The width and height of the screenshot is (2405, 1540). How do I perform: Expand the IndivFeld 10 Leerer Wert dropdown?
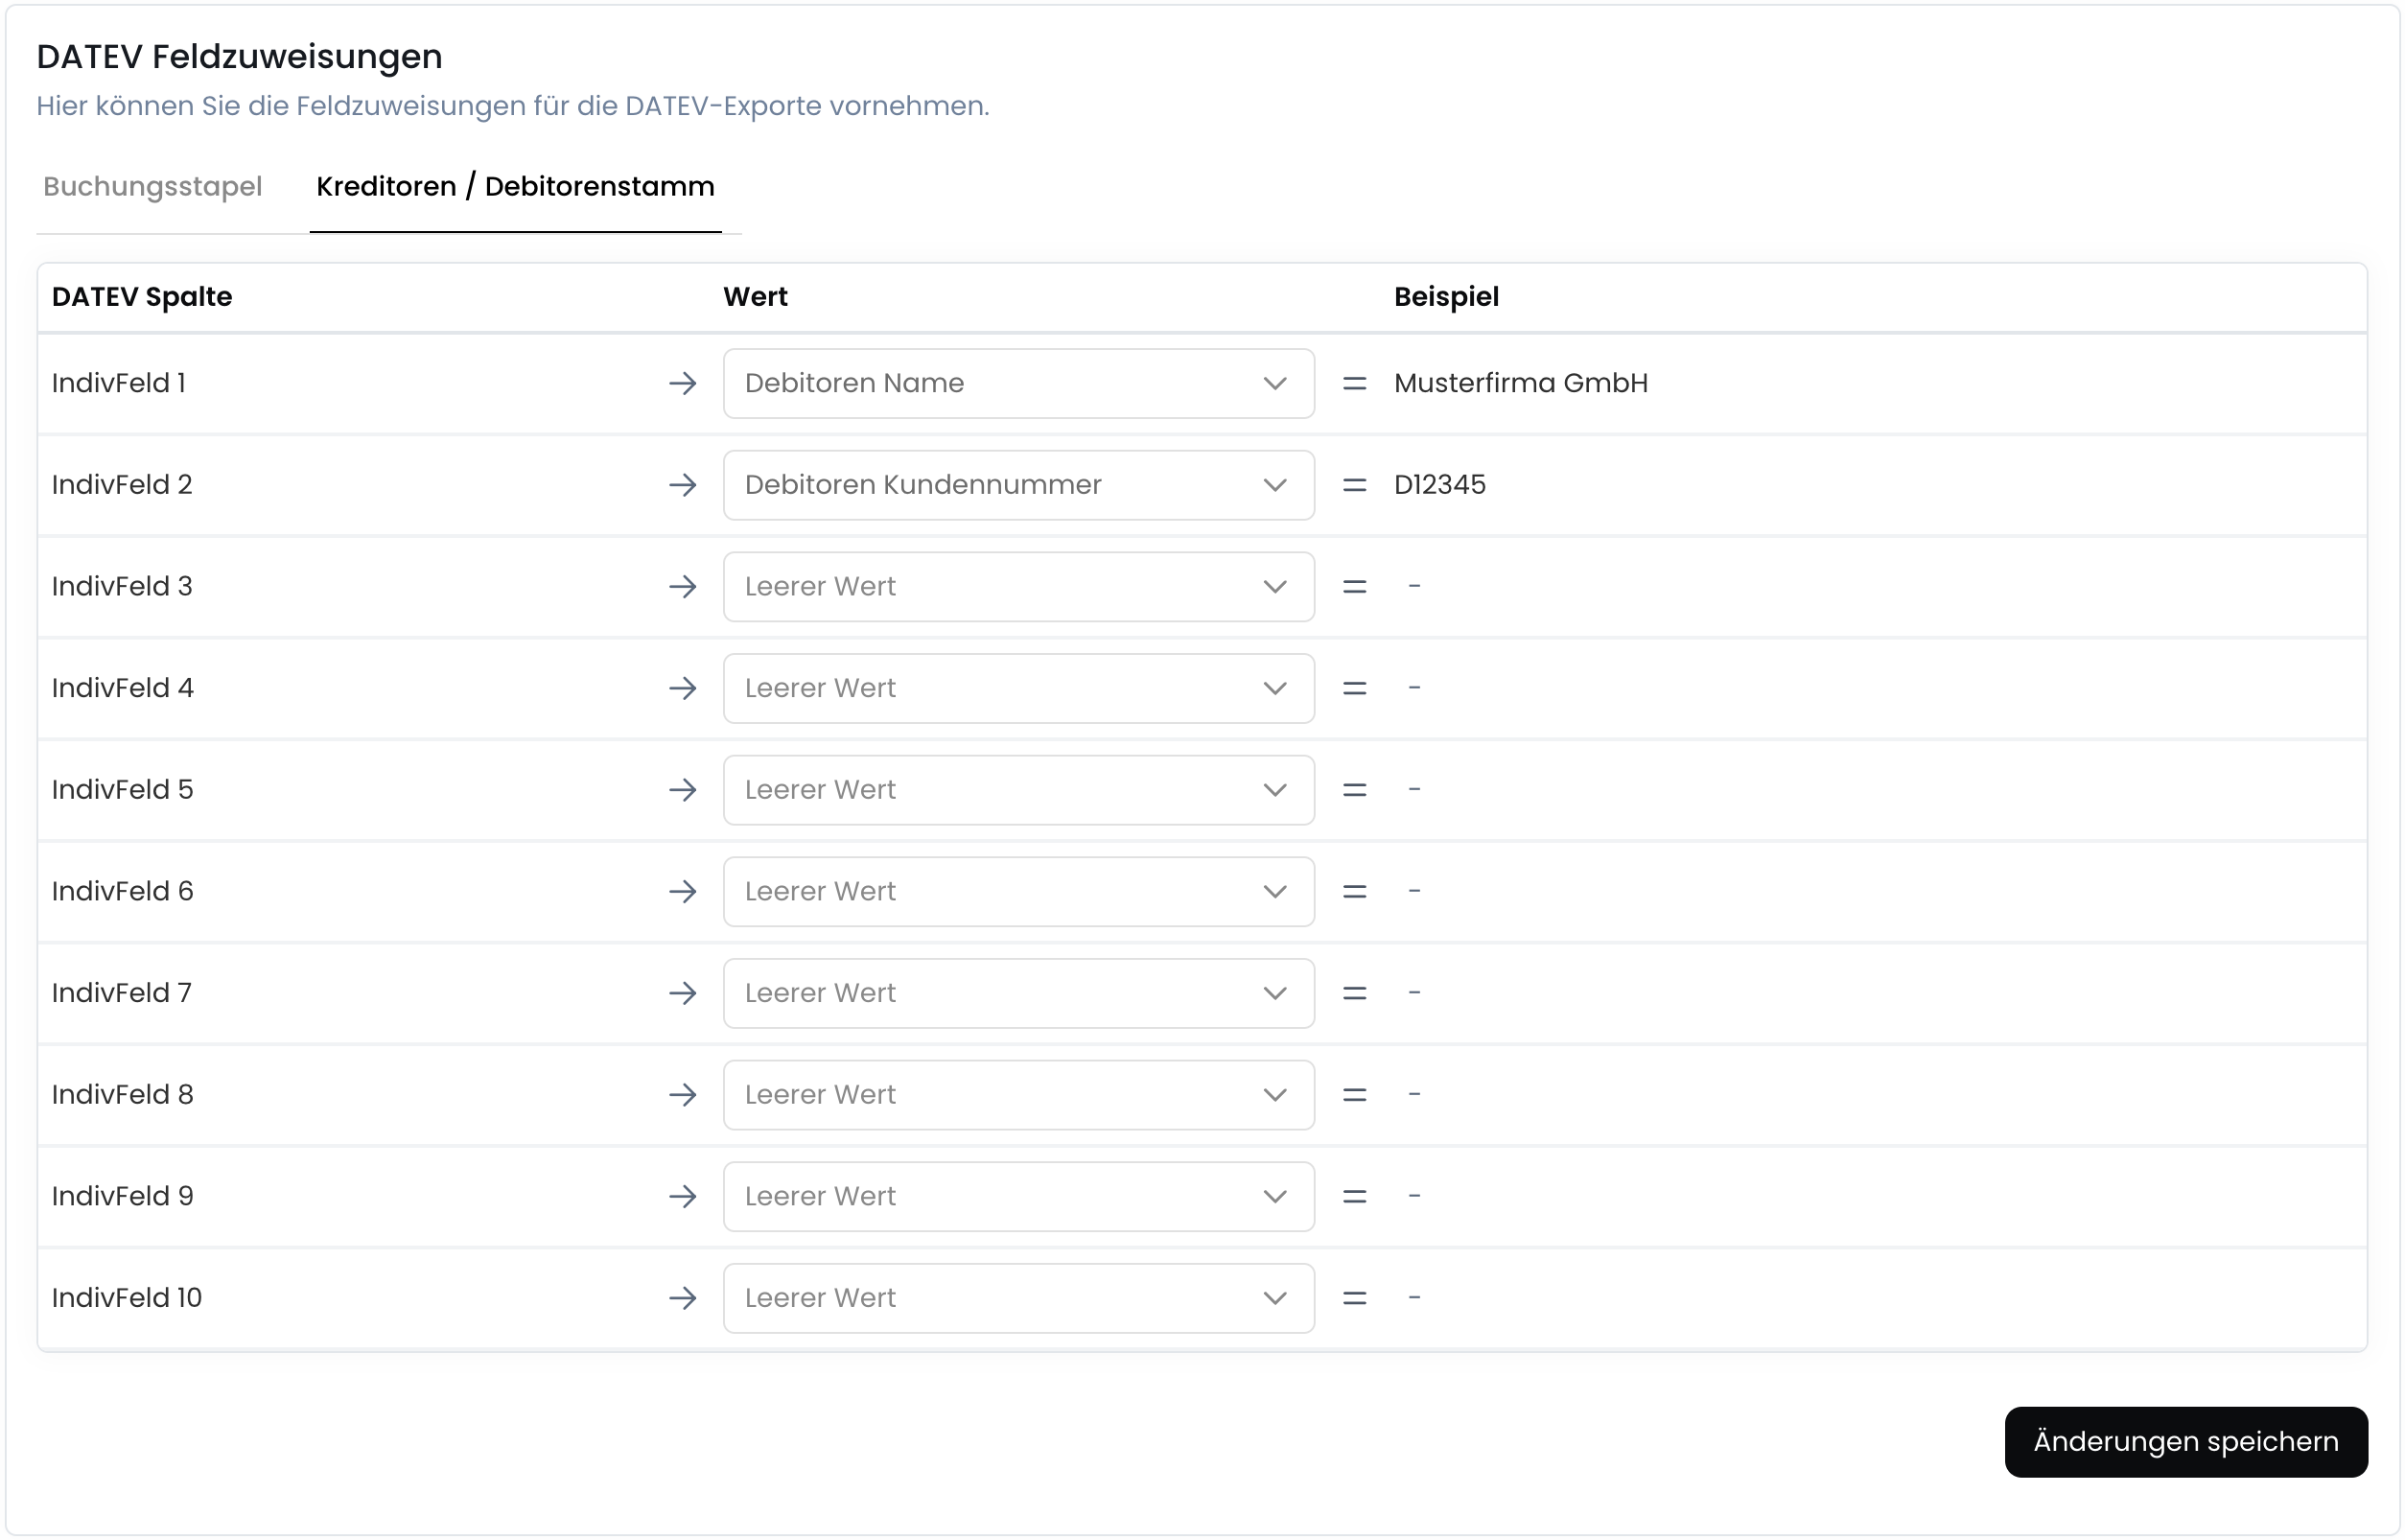click(1018, 1298)
